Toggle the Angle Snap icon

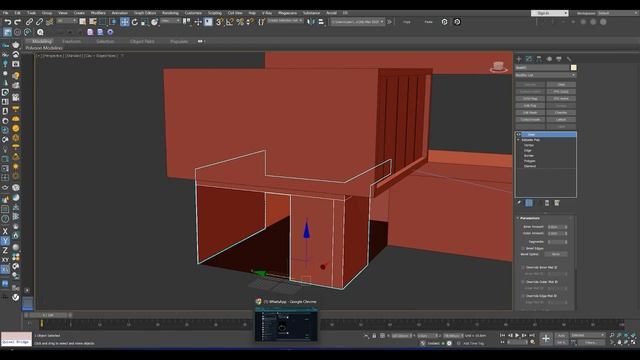[x=230, y=22]
